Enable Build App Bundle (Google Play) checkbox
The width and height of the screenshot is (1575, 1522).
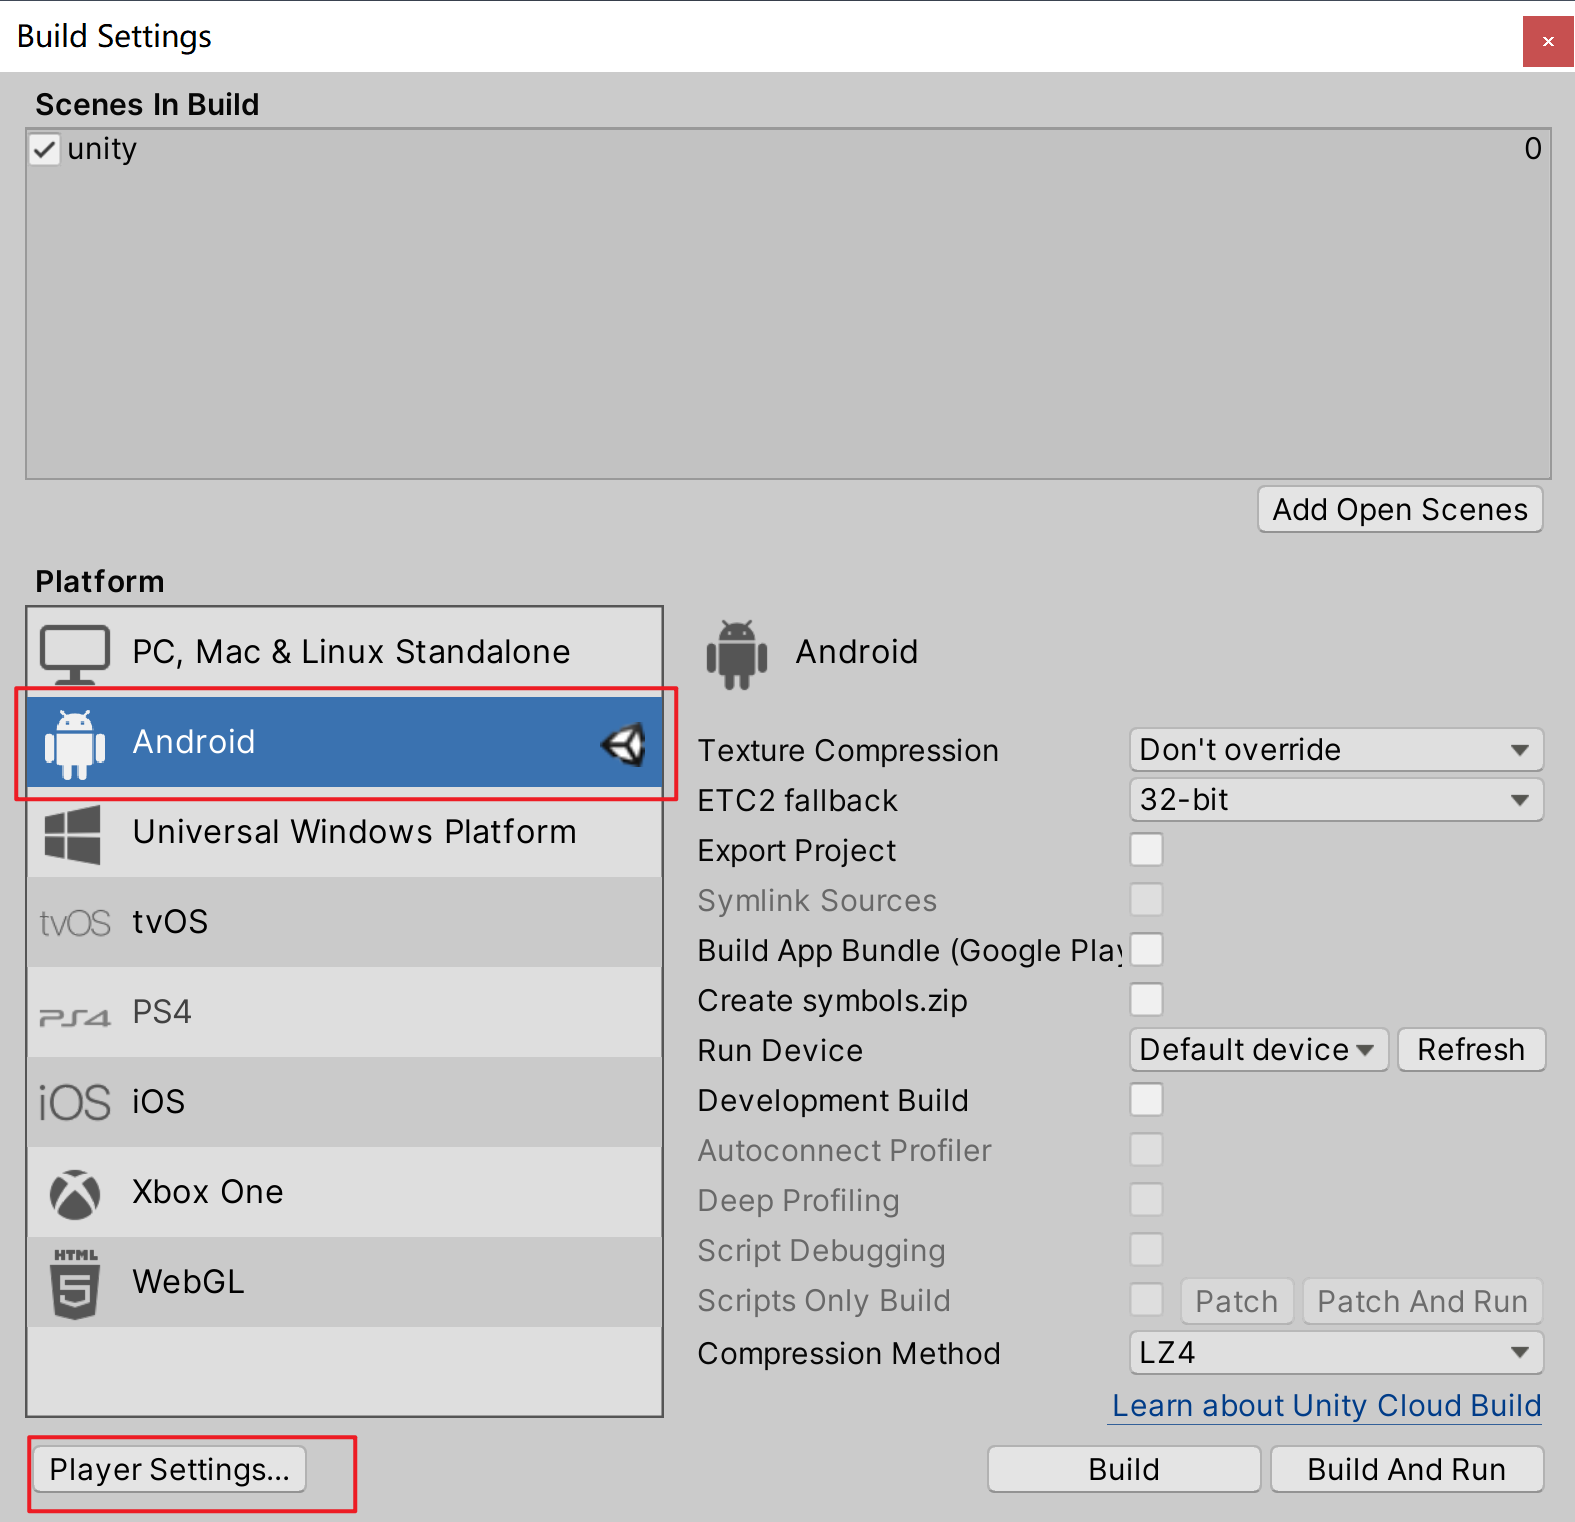tap(1146, 950)
